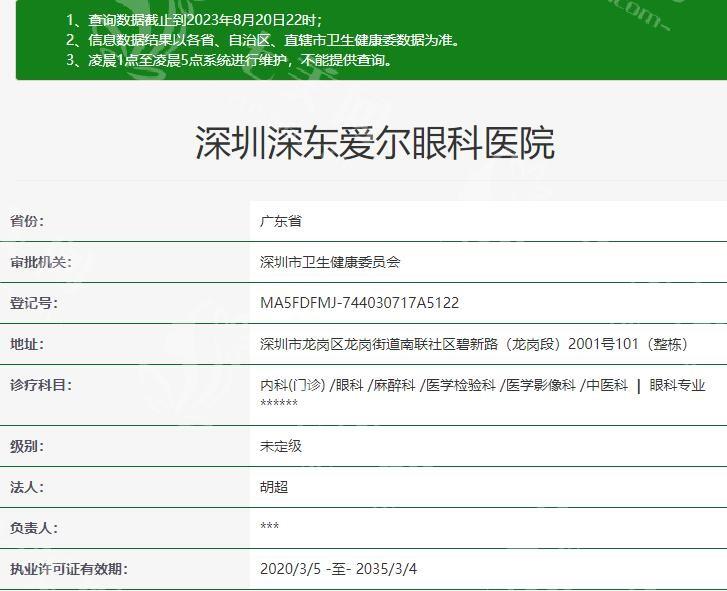Click the masked ****** under departments
The image size is (727, 591).
[x=279, y=402]
